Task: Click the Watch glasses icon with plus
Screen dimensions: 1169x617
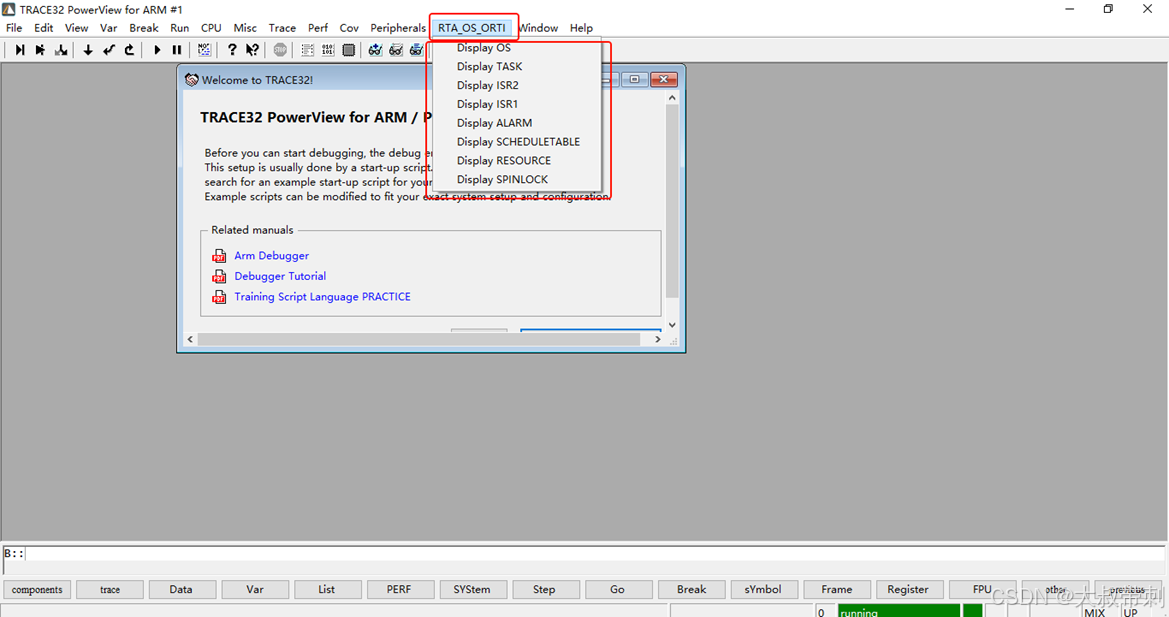Action: [x=375, y=50]
